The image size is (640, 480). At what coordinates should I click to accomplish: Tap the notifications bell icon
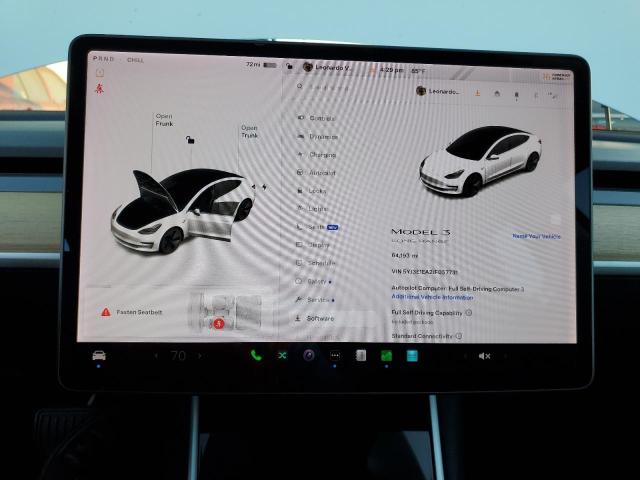coord(516,96)
